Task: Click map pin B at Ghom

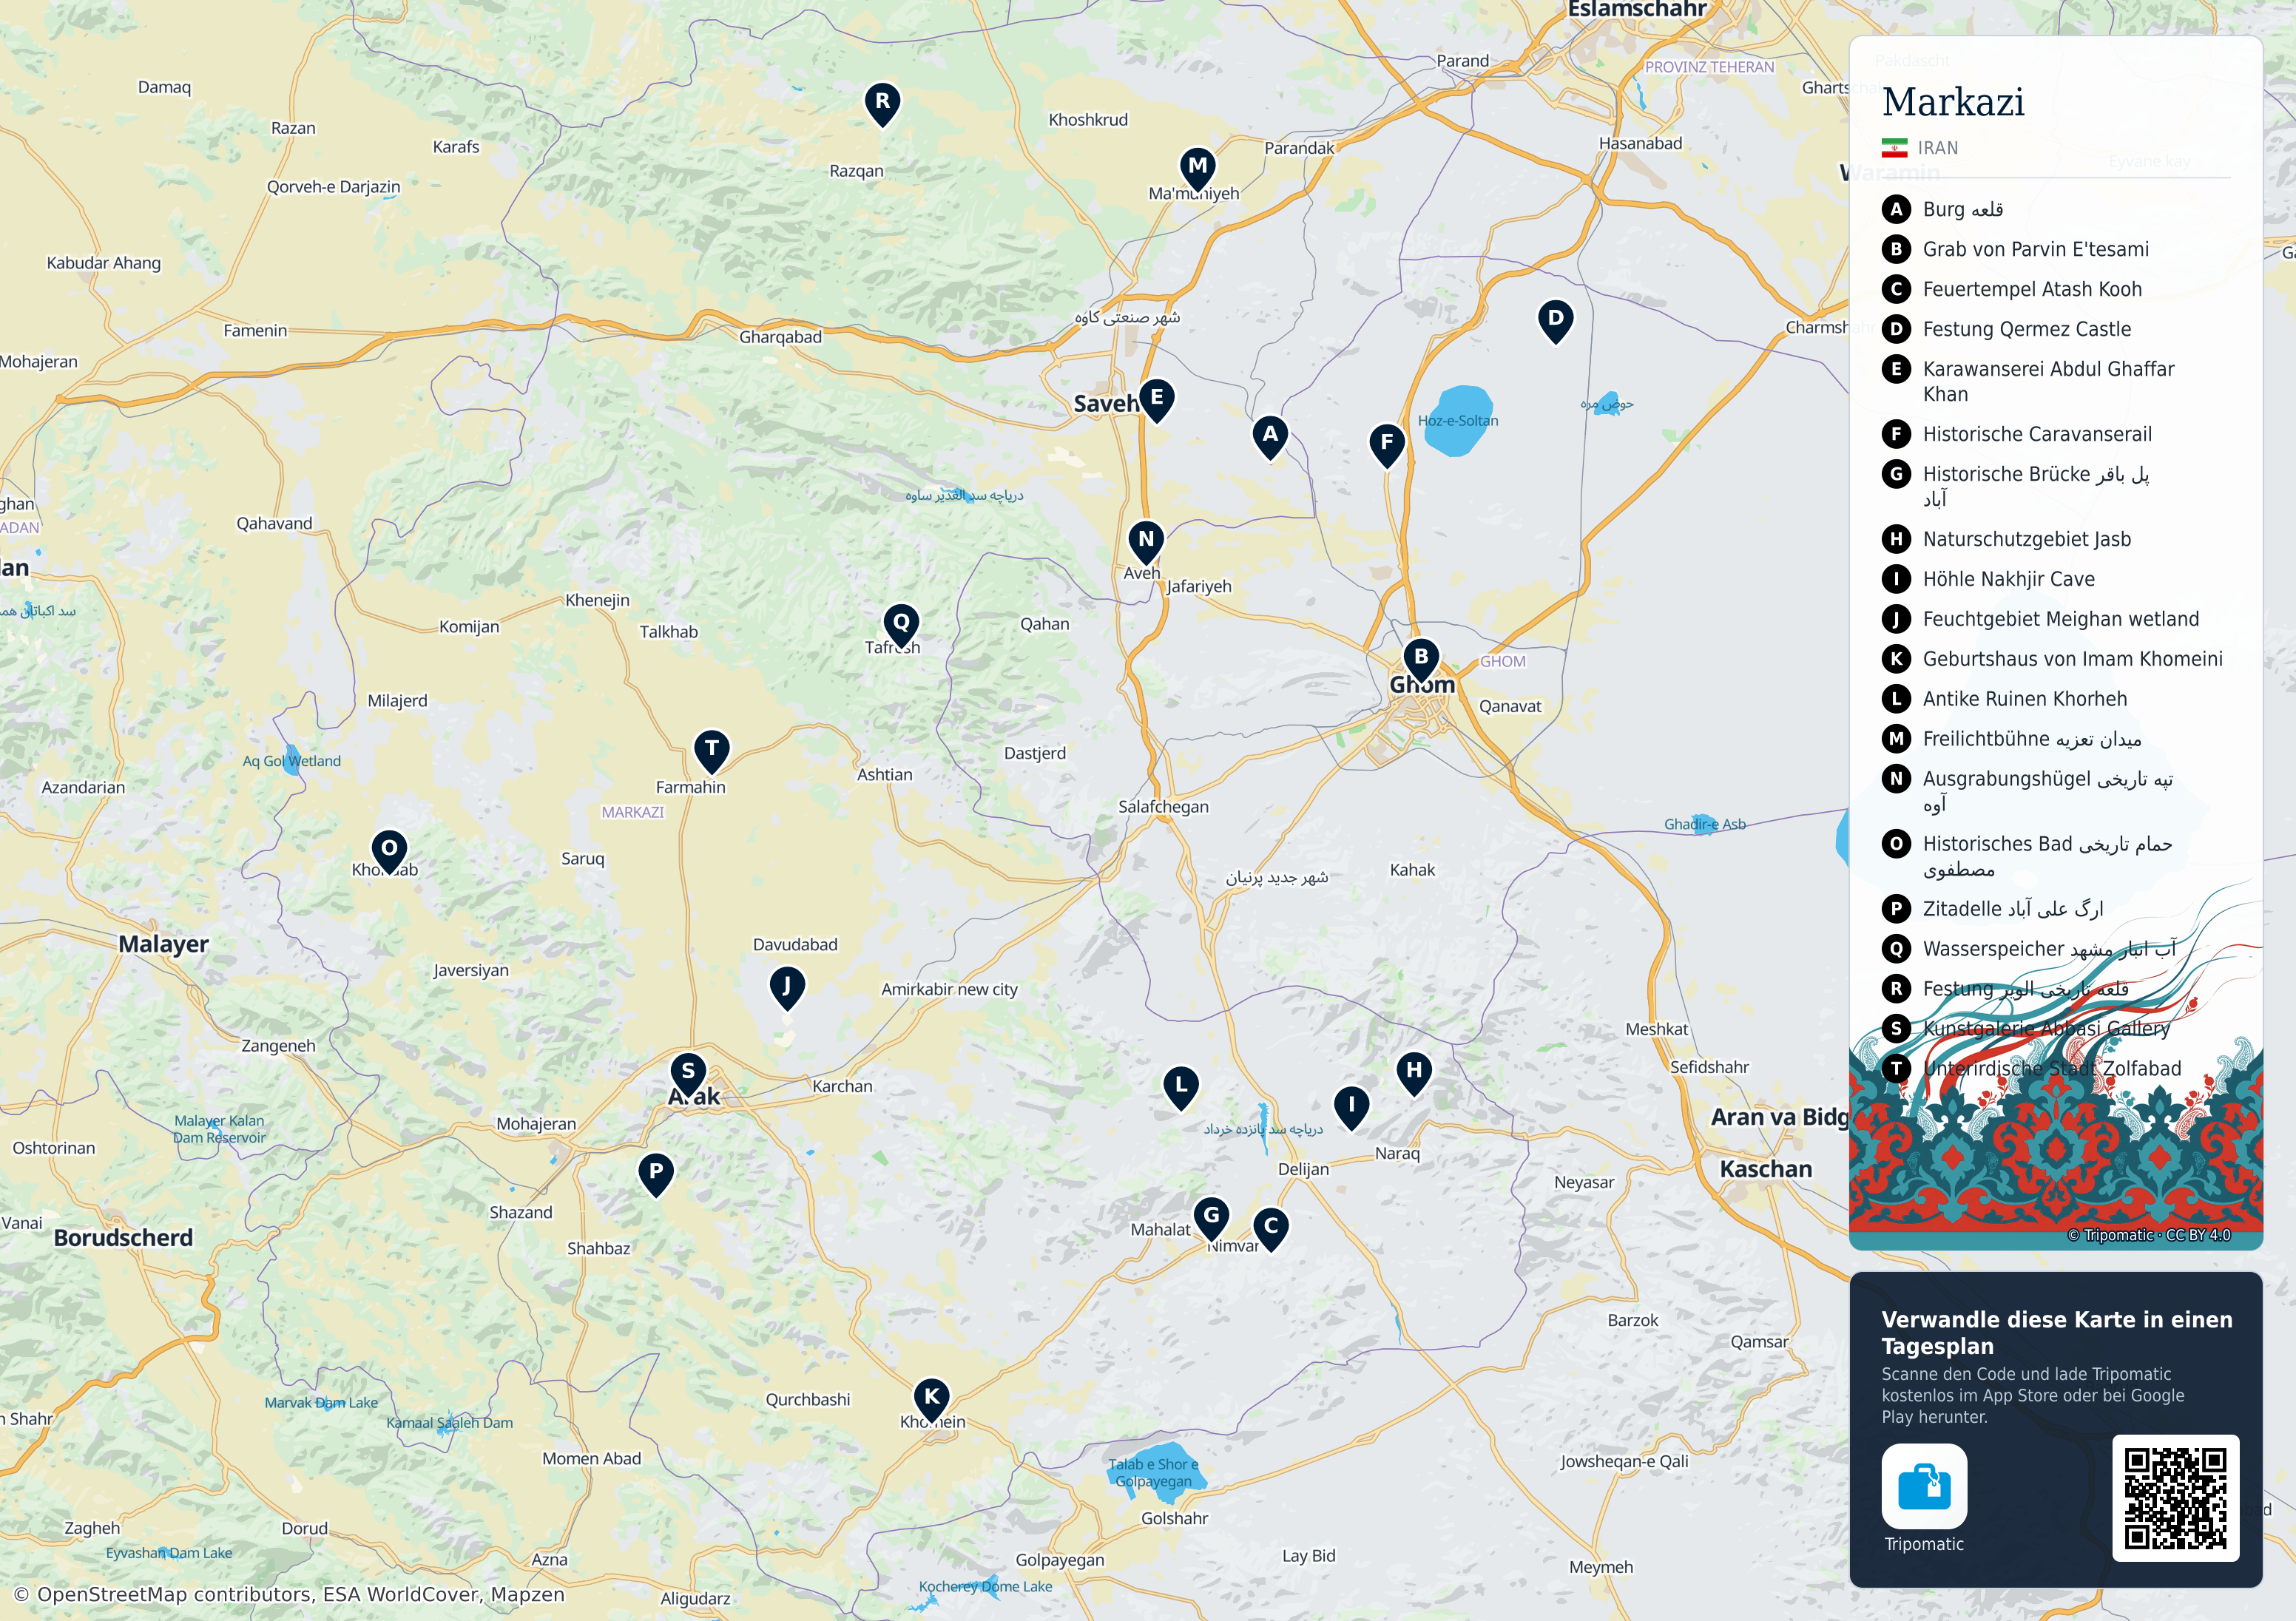Action: tap(1421, 661)
